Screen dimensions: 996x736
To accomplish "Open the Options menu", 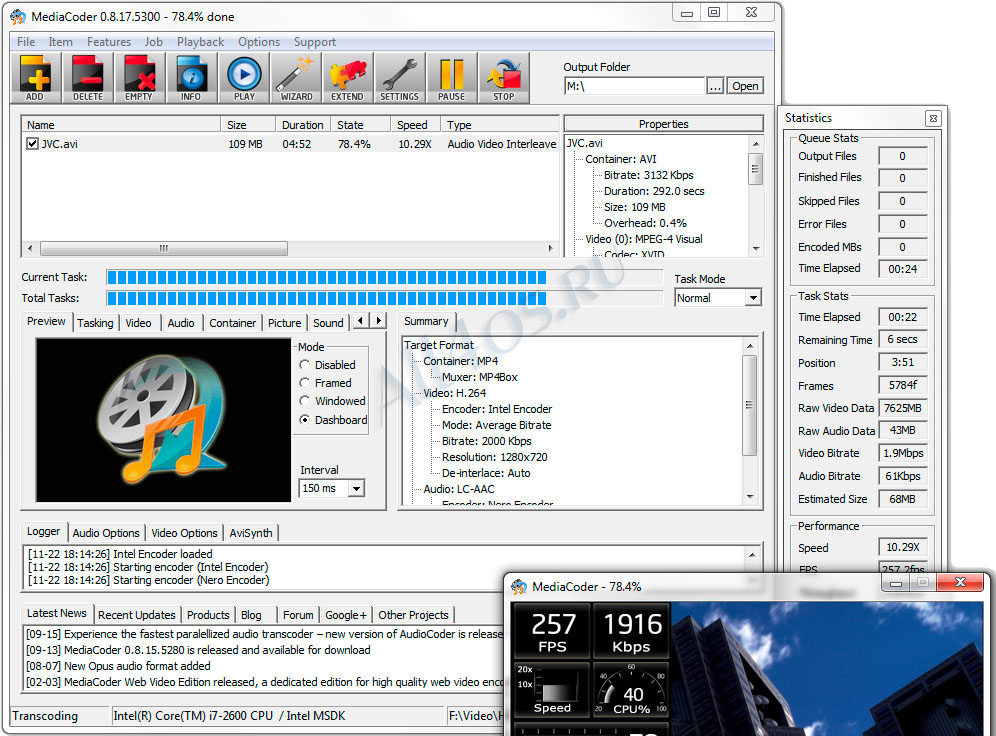I will 259,42.
